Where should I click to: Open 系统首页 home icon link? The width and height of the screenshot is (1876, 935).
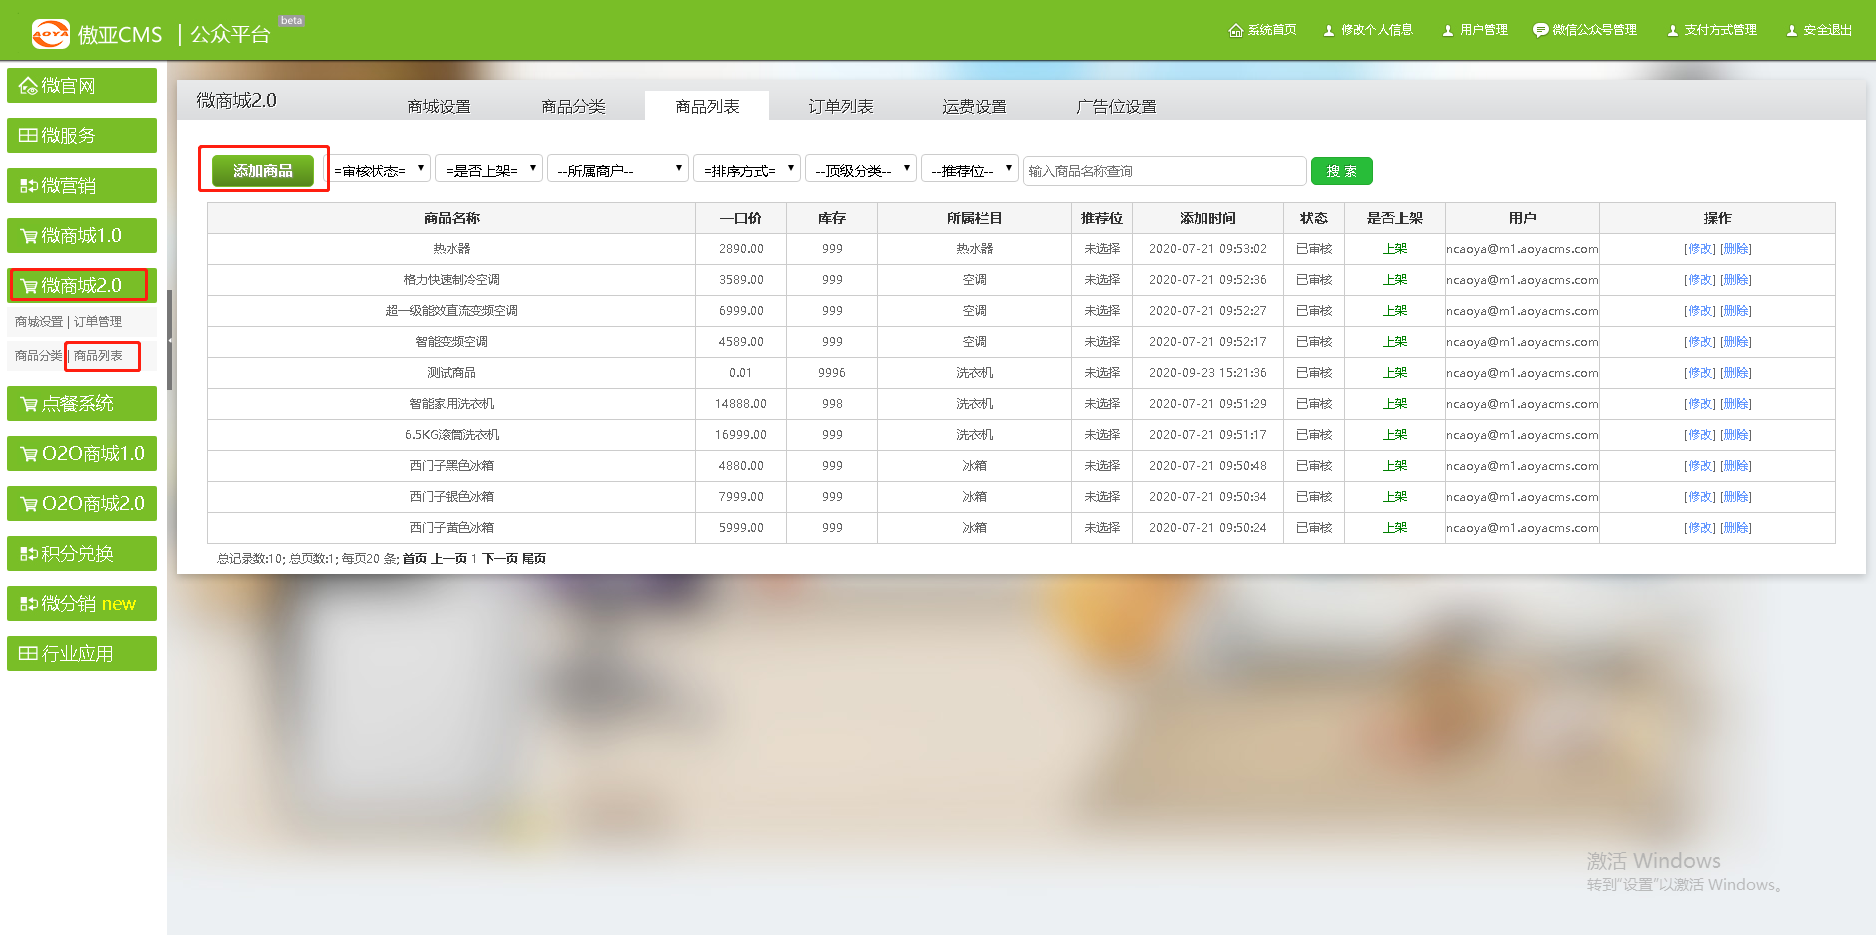(1262, 30)
